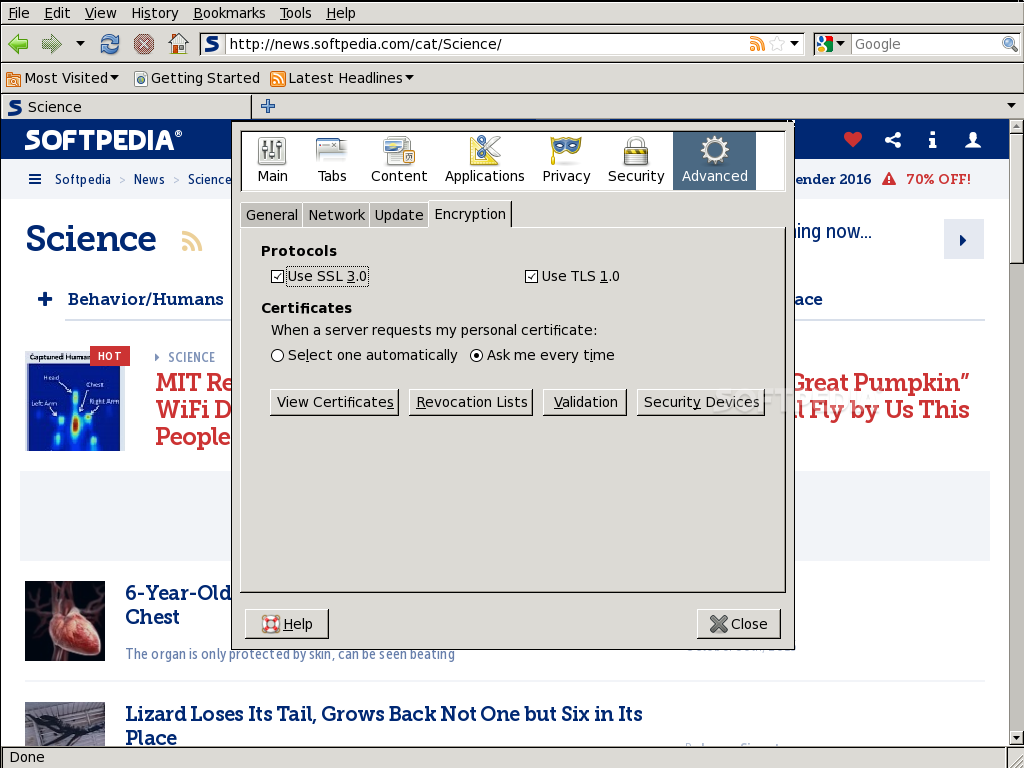1024x768 pixels.
Task: Click the Security Devices button
Action: point(701,402)
